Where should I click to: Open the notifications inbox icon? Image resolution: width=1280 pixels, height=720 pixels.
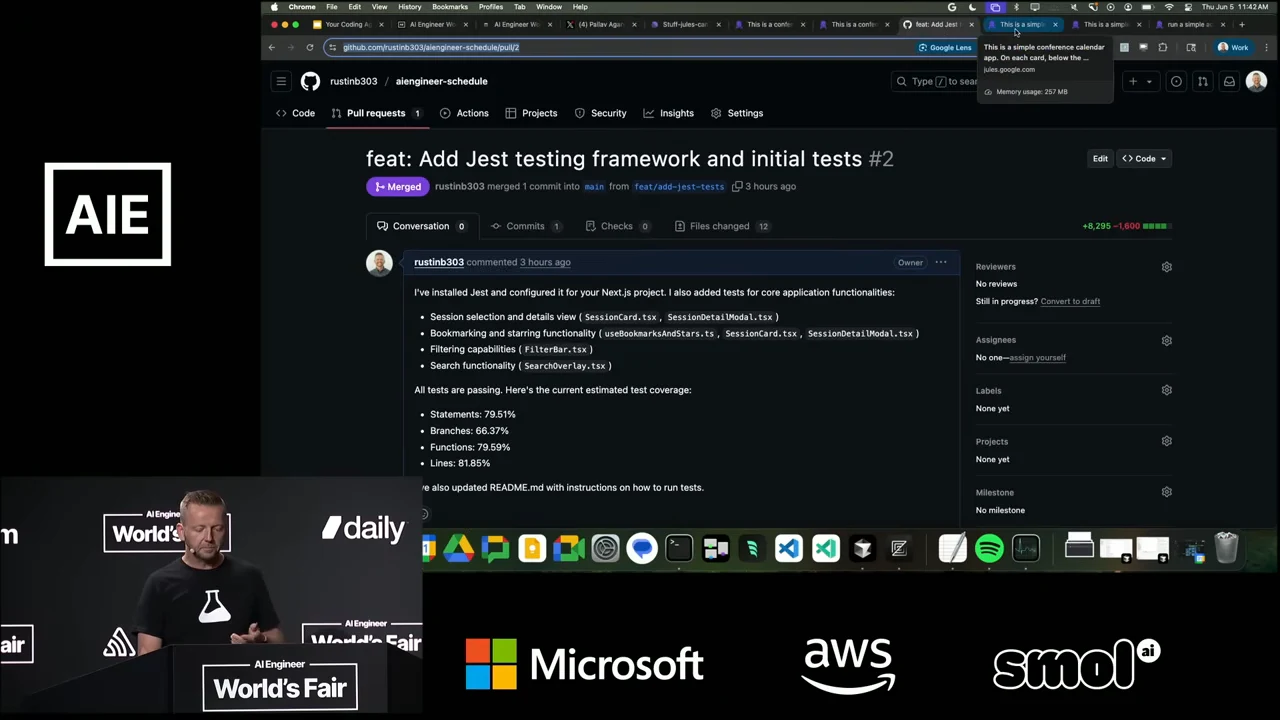coord(1229,81)
